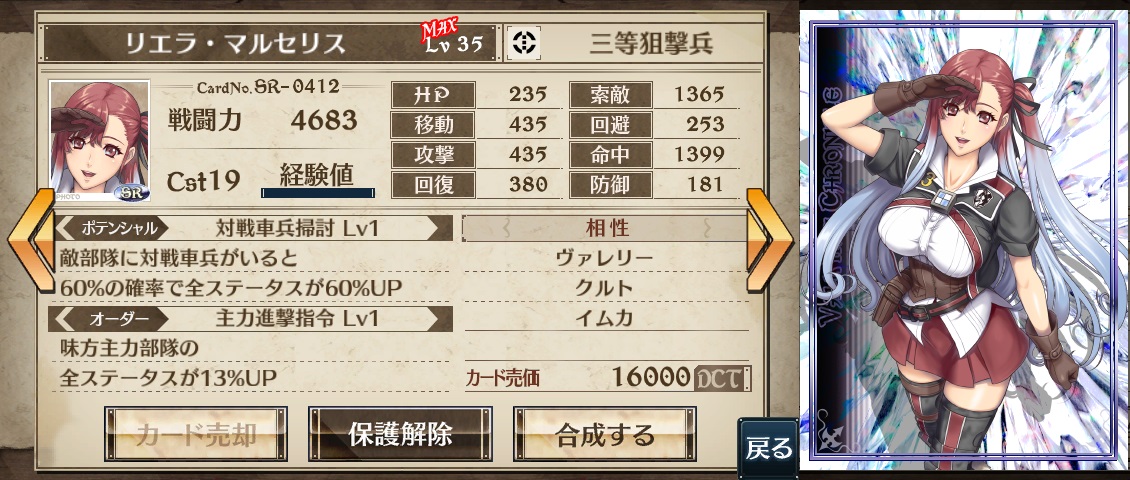Click the MAX level badge
This screenshot has height=480, width=1130.
(x=439, y=30)
